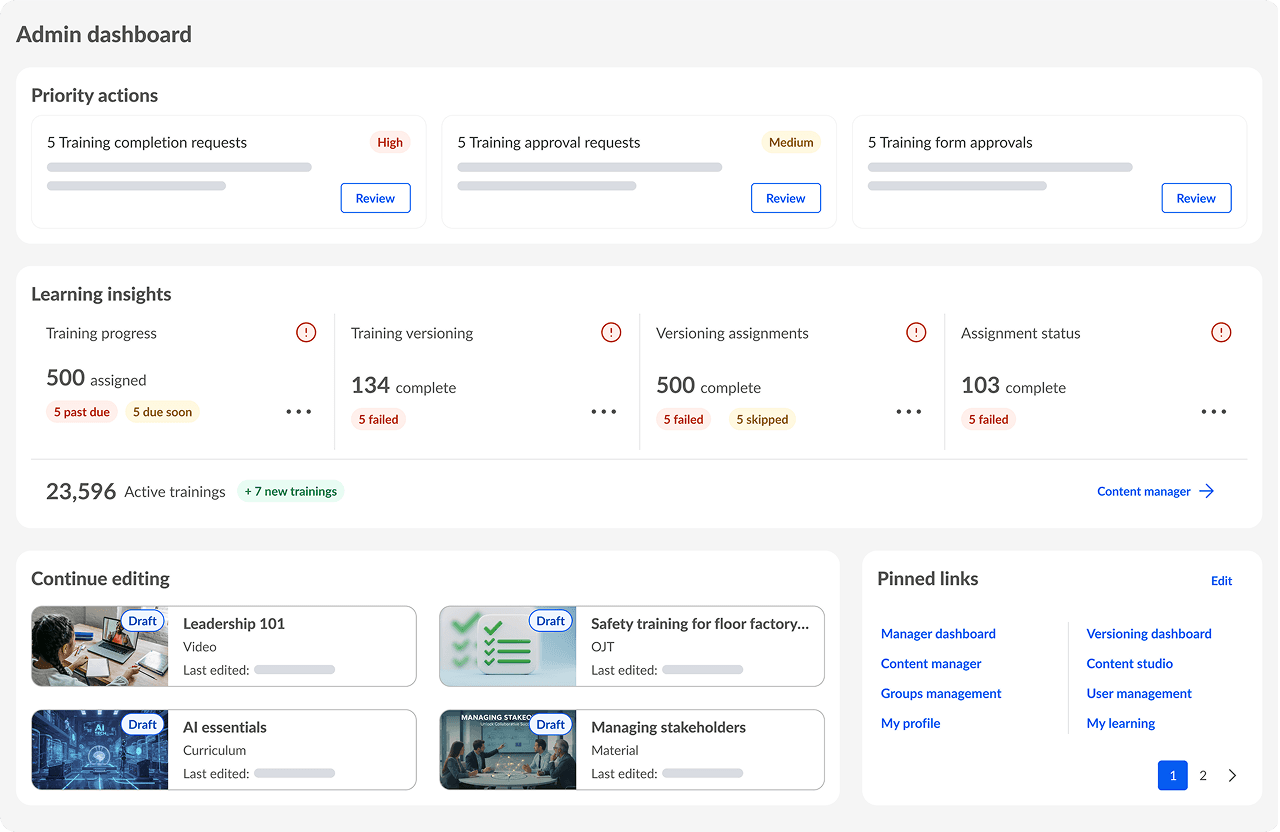
Task: Open the three-dot menu on Training versioning
Action: (603, 411)
